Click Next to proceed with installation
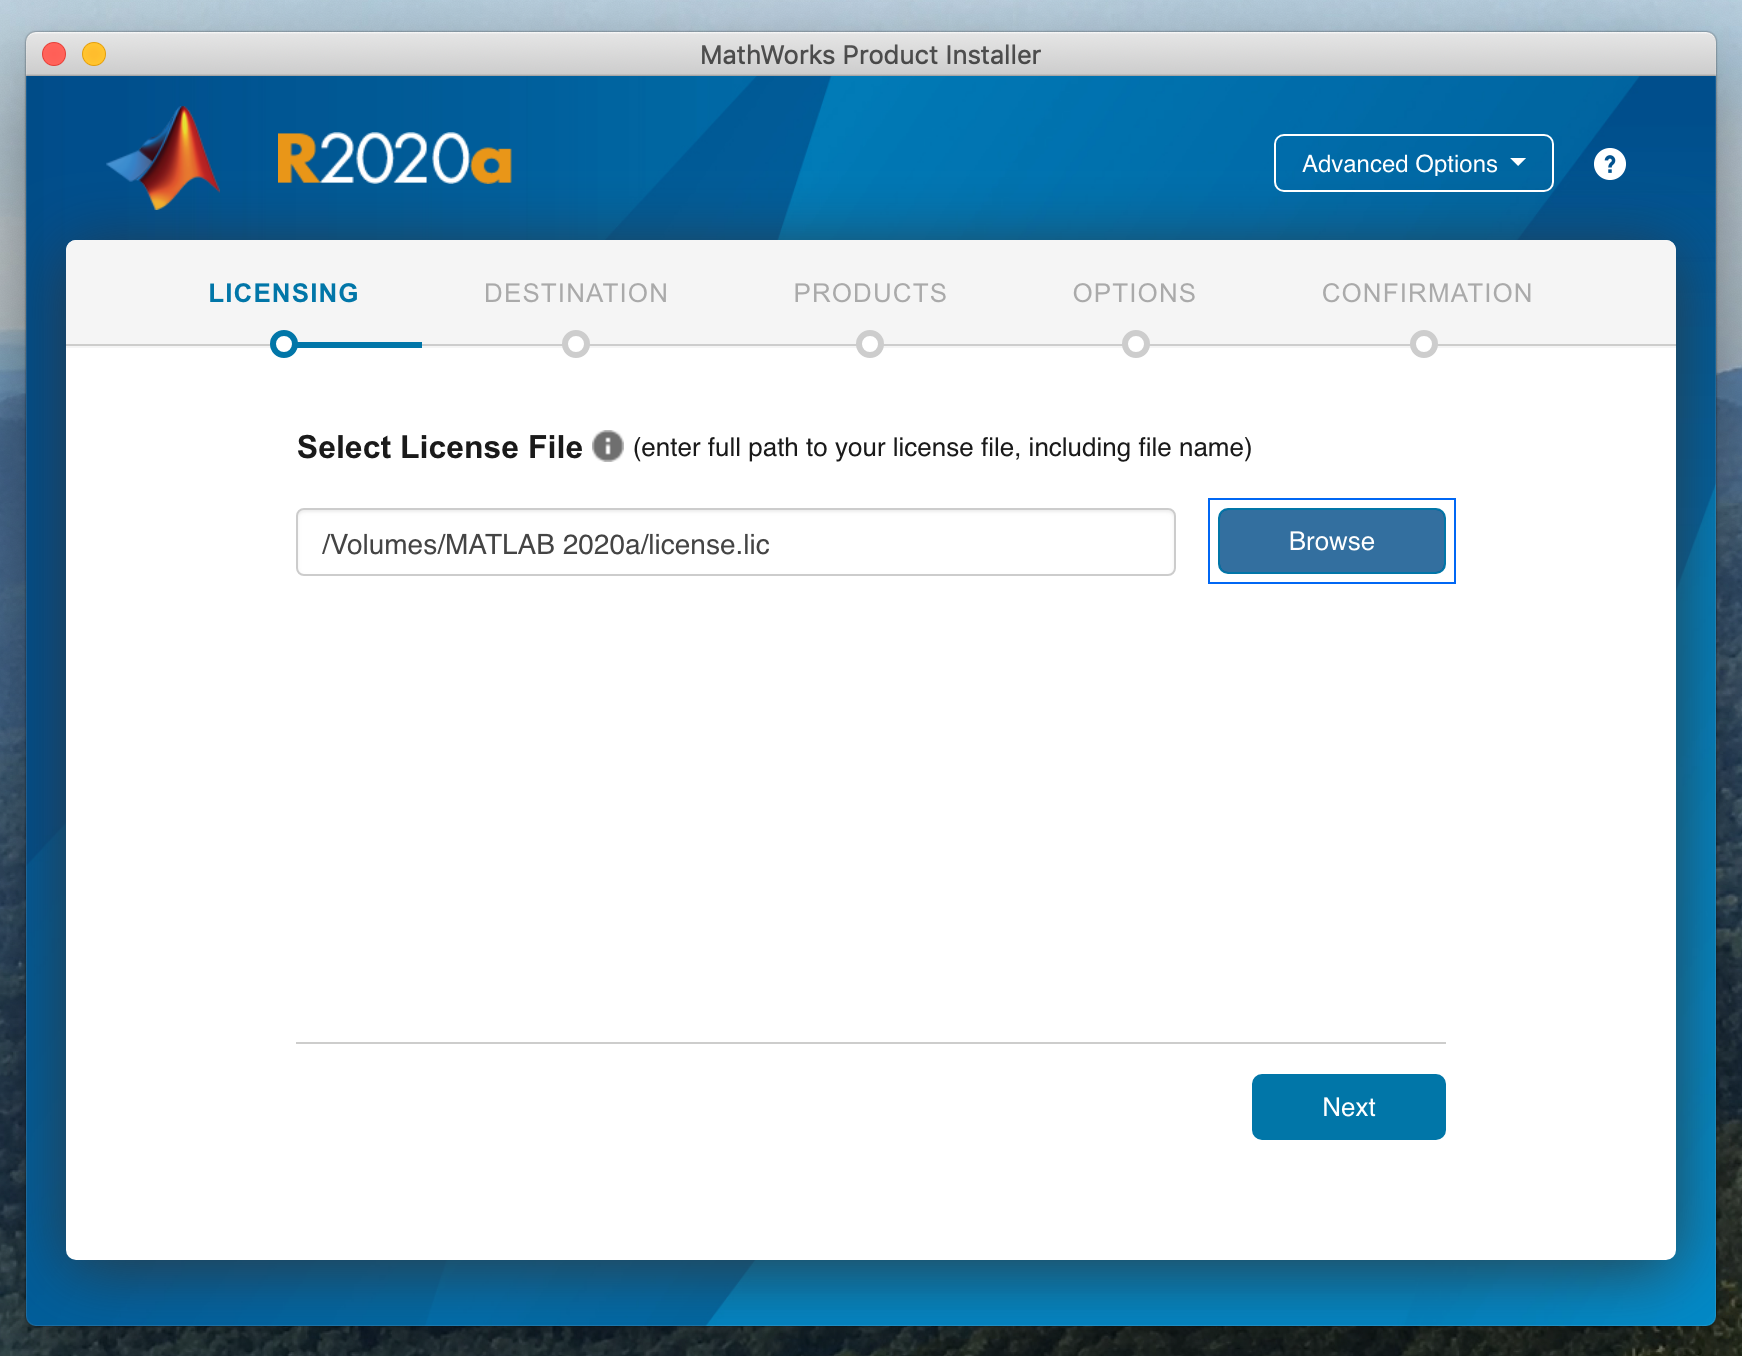Image resolution: width=1742 pixels, height=1356 pixels. coord(1348,1107)
